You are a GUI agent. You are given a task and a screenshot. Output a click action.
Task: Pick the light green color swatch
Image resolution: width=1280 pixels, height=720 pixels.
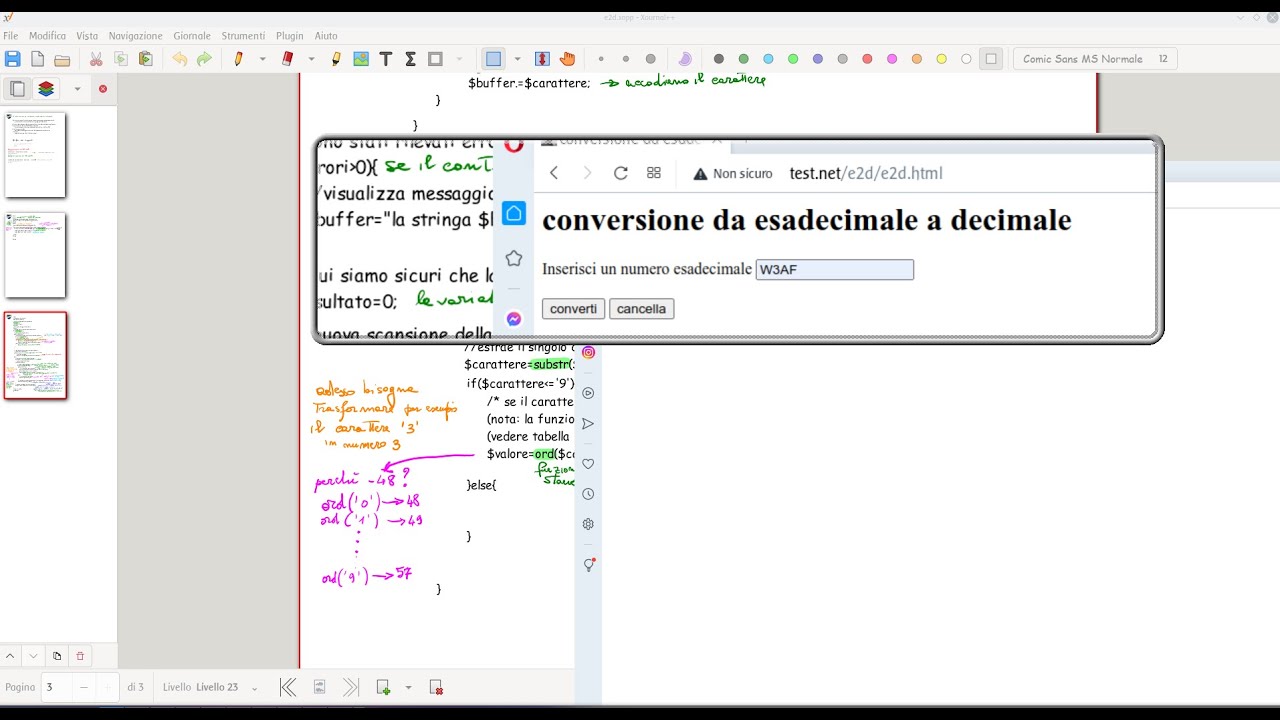(x=793, y=59)
